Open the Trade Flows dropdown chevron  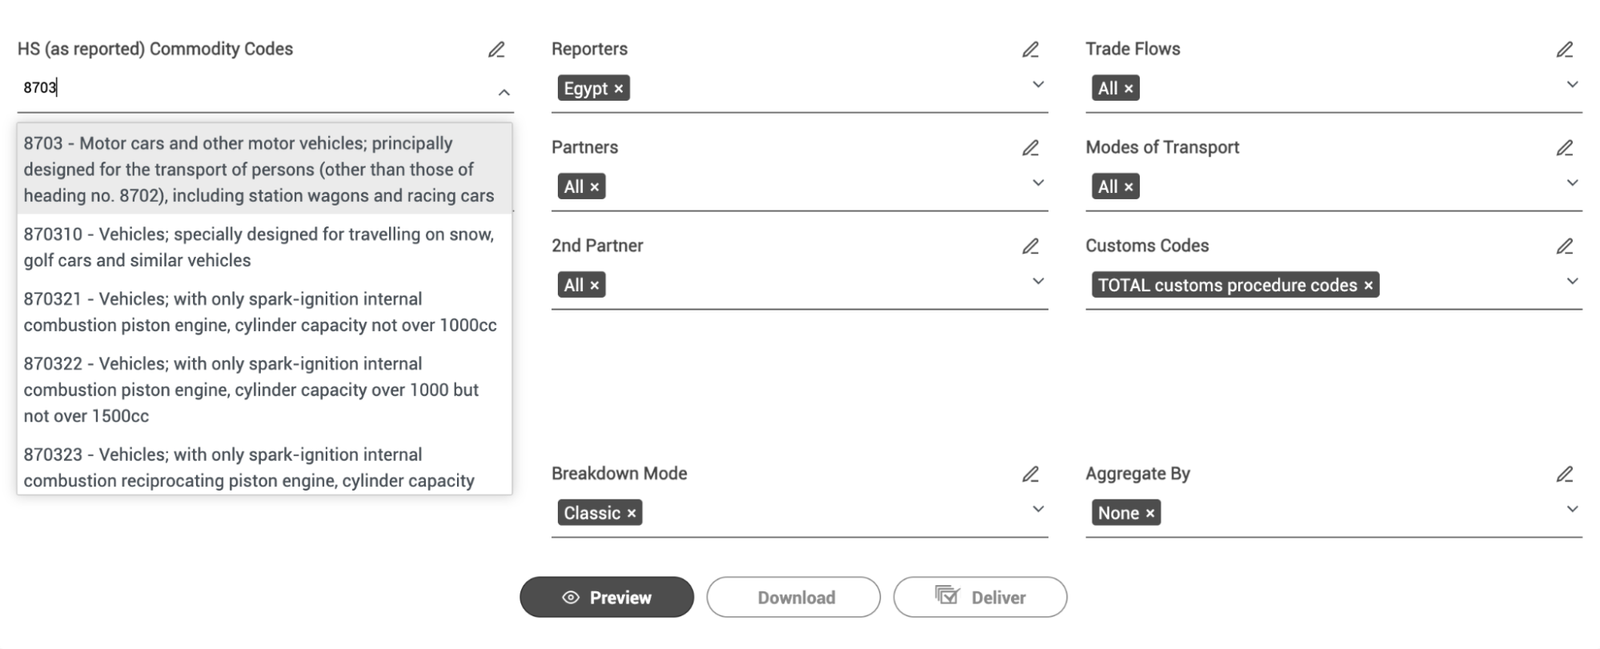pyautogui.click(x=1572, y=85)
